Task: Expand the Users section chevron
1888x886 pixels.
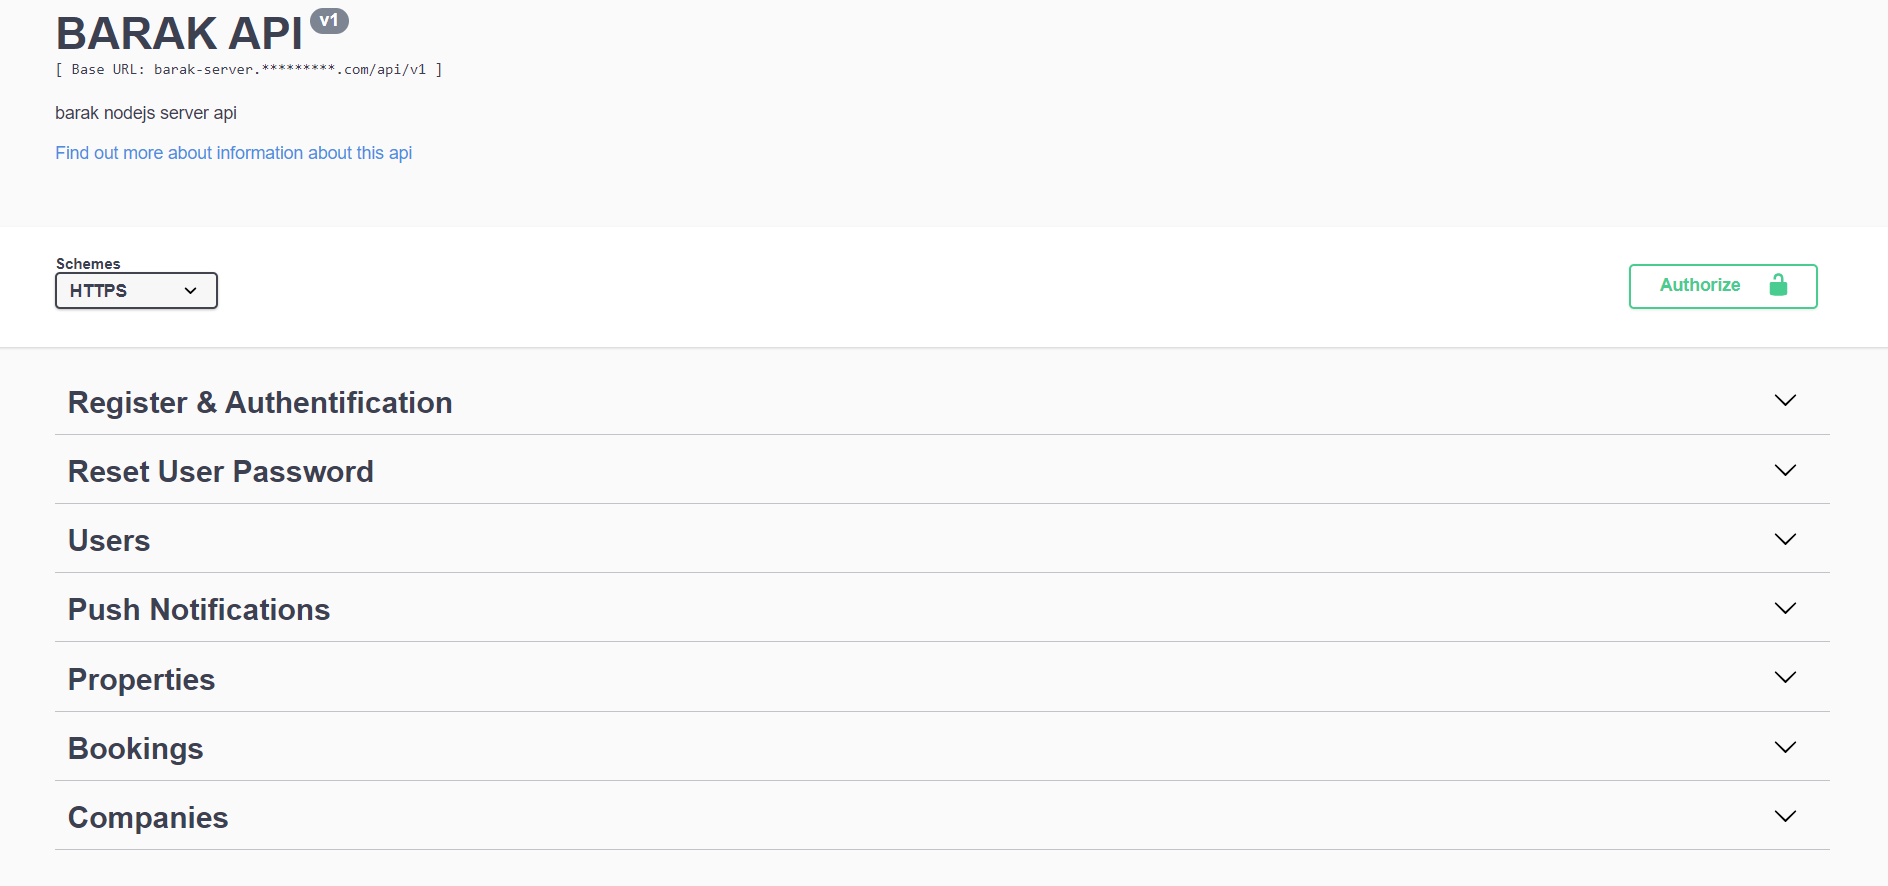Action: pos(1785,539)
